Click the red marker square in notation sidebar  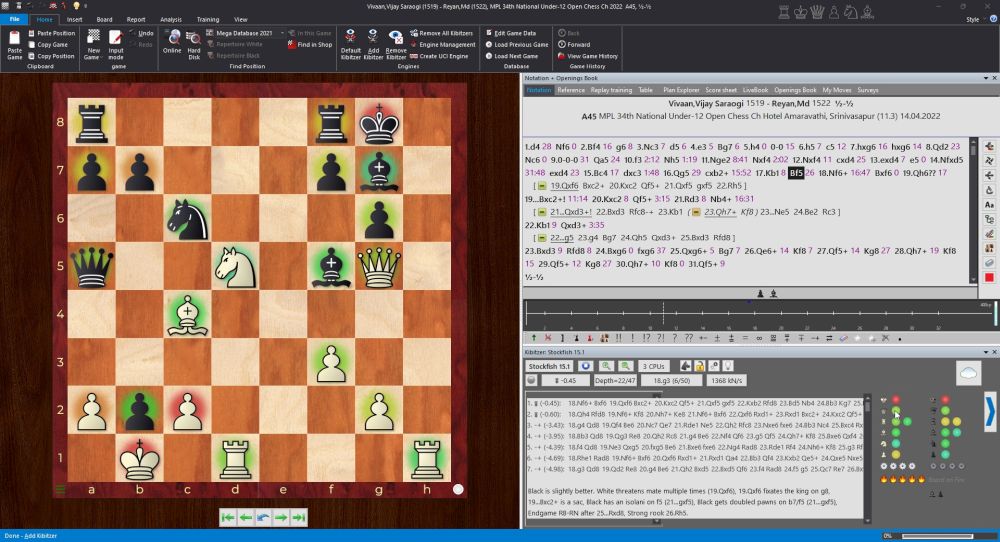pyautogui.click(x=990, y=276)
